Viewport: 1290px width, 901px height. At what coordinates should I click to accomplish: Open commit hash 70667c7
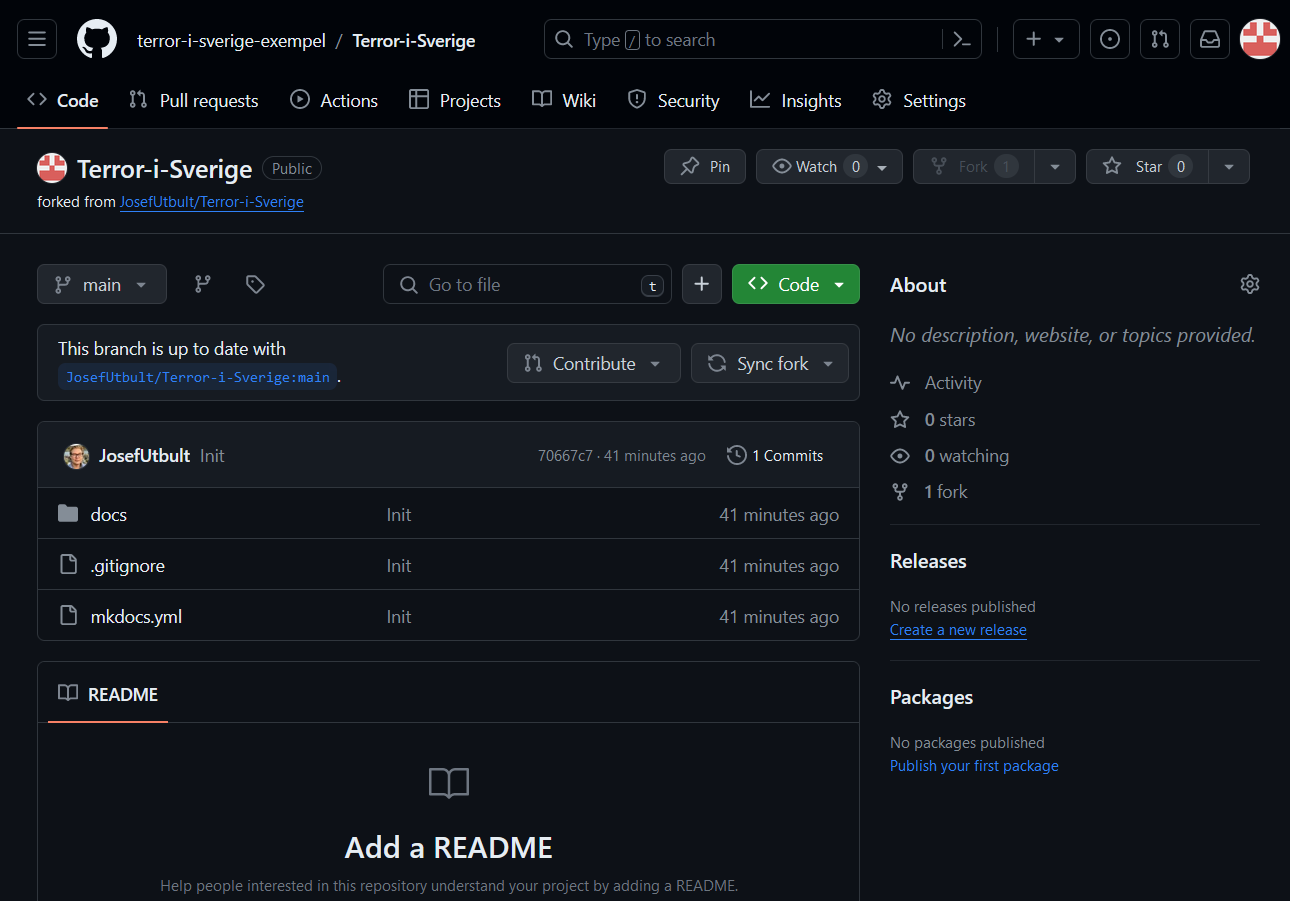point(565,456)
